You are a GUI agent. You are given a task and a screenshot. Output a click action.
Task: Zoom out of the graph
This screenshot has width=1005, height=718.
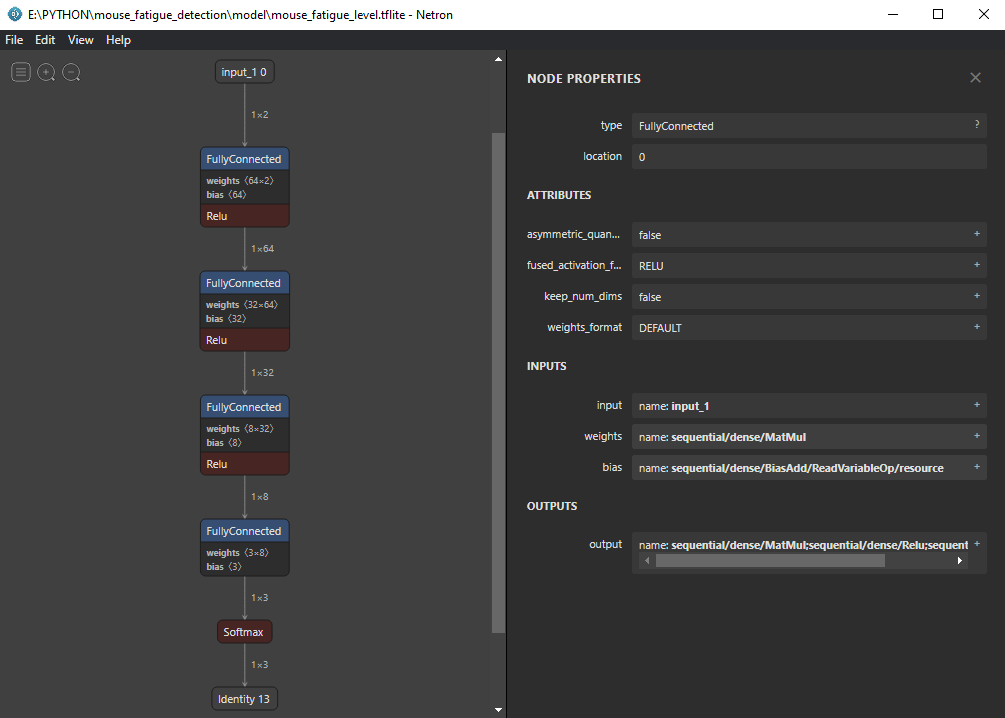pos(71,72)
